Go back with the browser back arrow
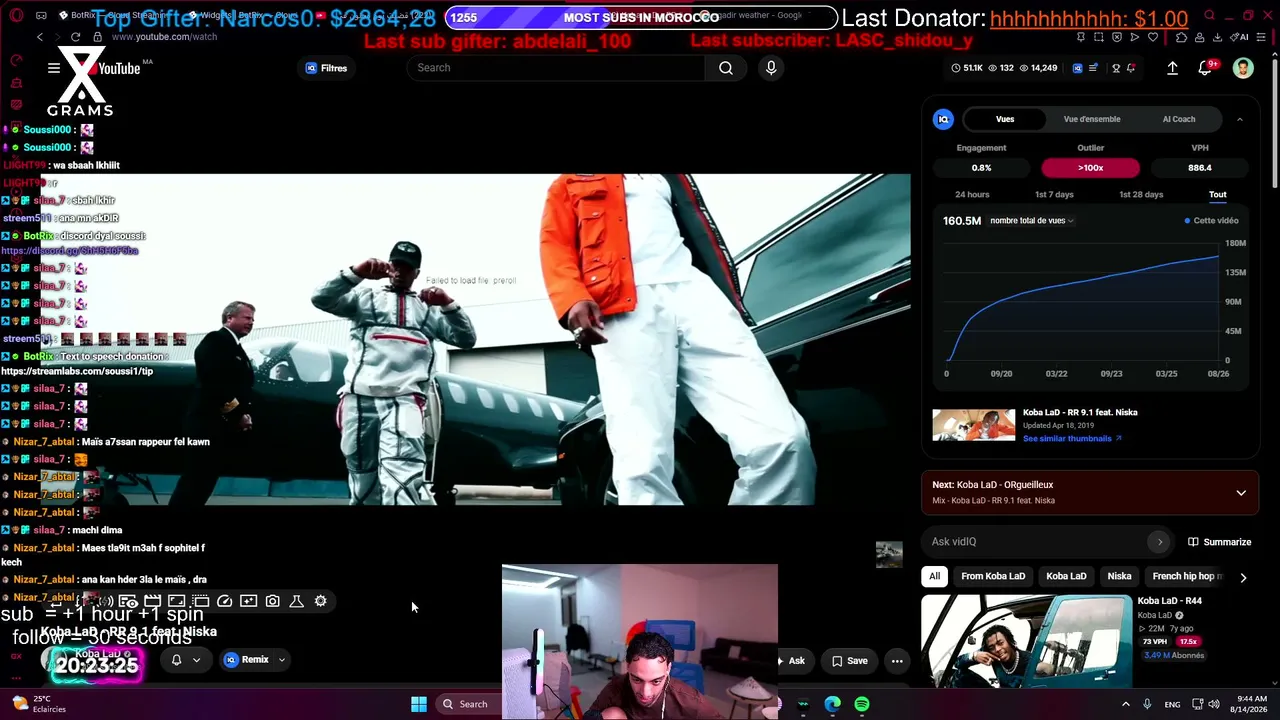1280x720 pixels. click(40, 37)
